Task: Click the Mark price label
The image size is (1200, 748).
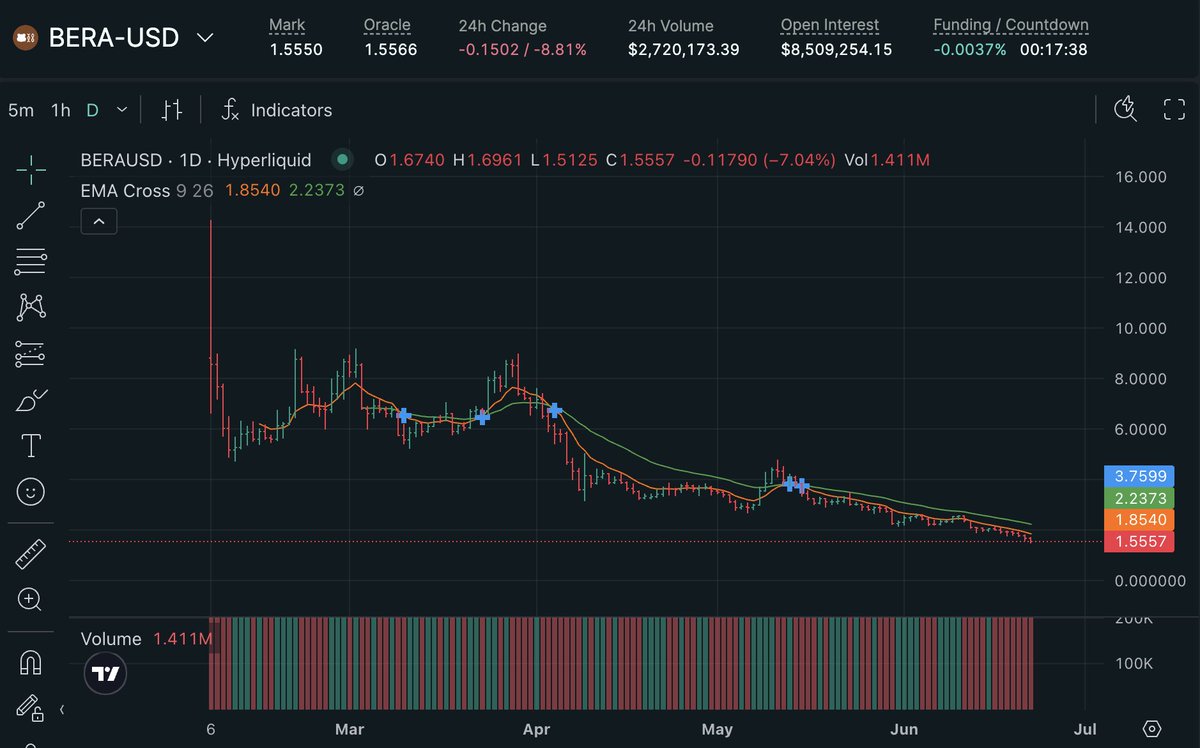Action: pos(288,25)
